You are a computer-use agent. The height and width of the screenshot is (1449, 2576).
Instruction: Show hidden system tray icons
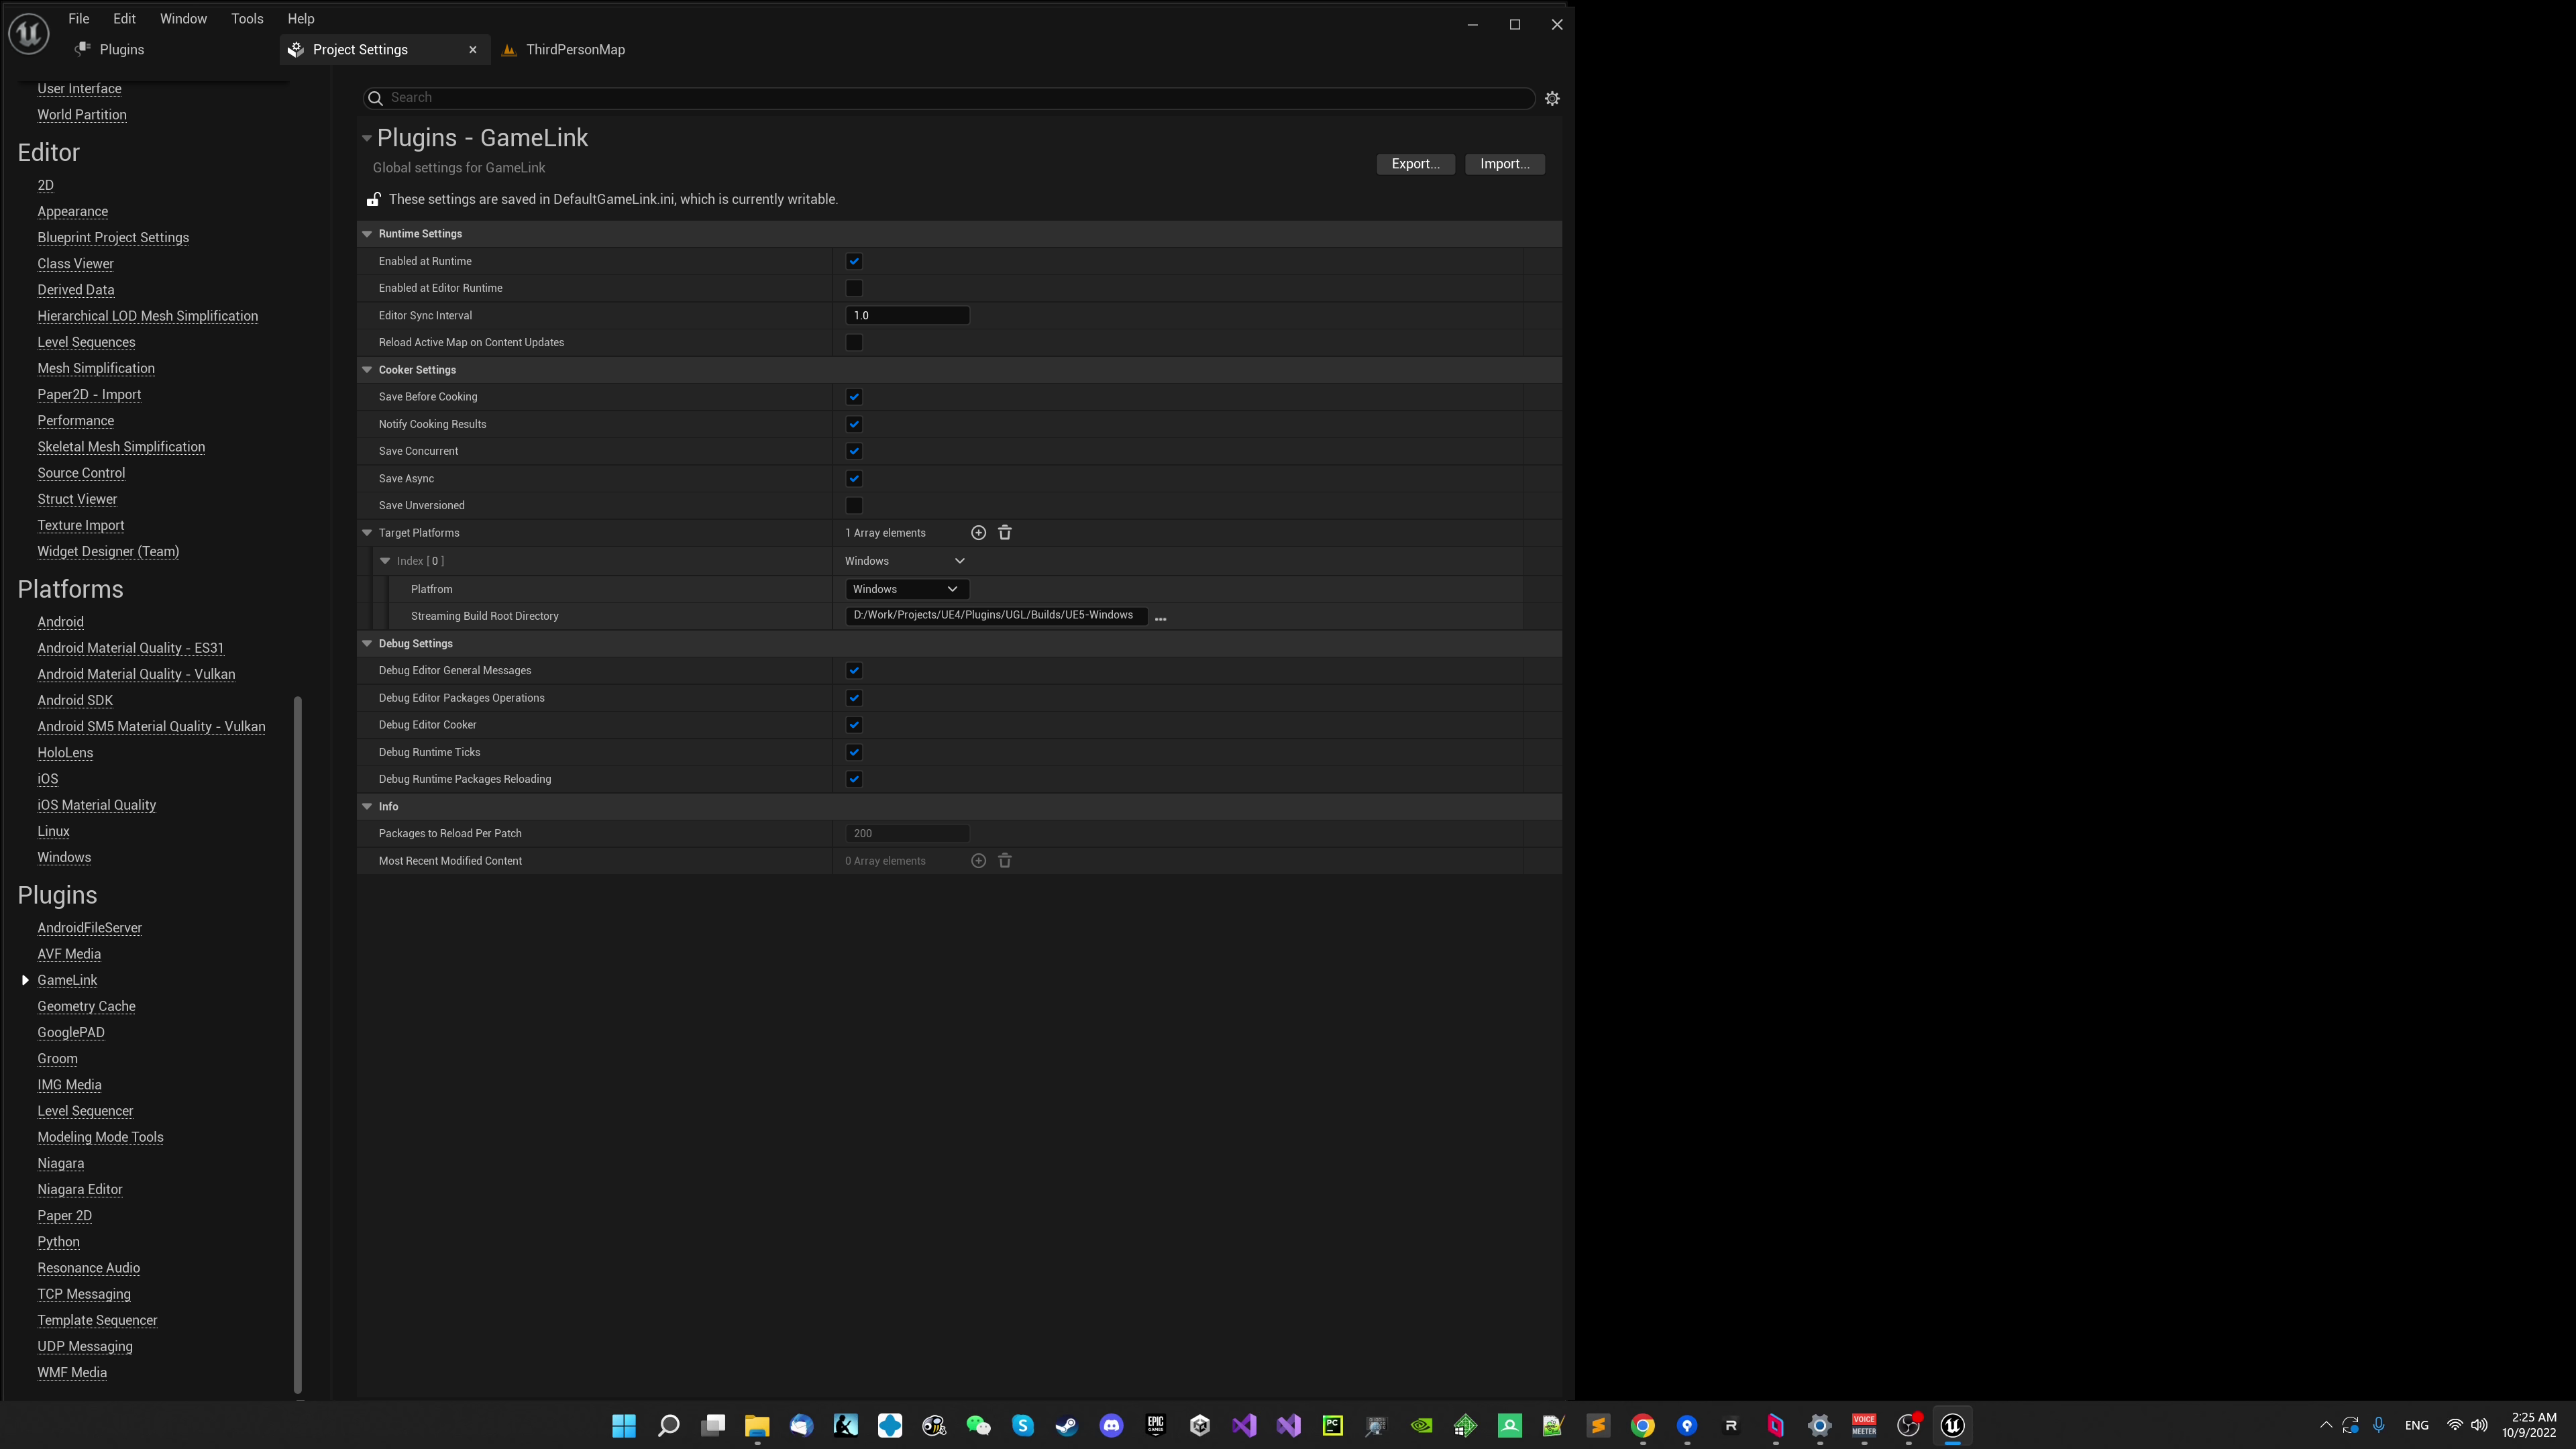[2325, 1425]
